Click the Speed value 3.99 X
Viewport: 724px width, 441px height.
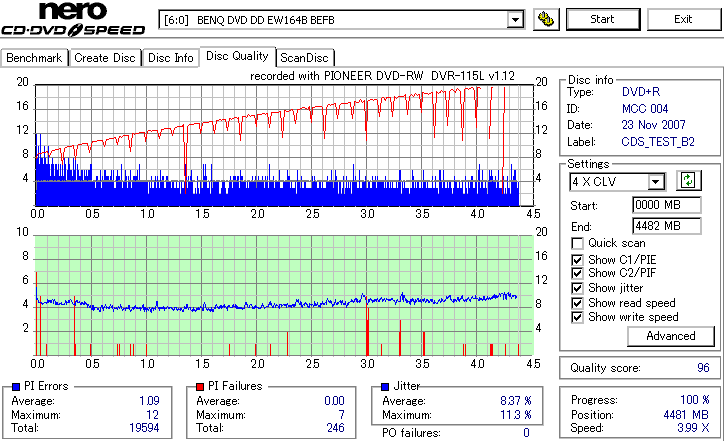[x=694, y=428]
